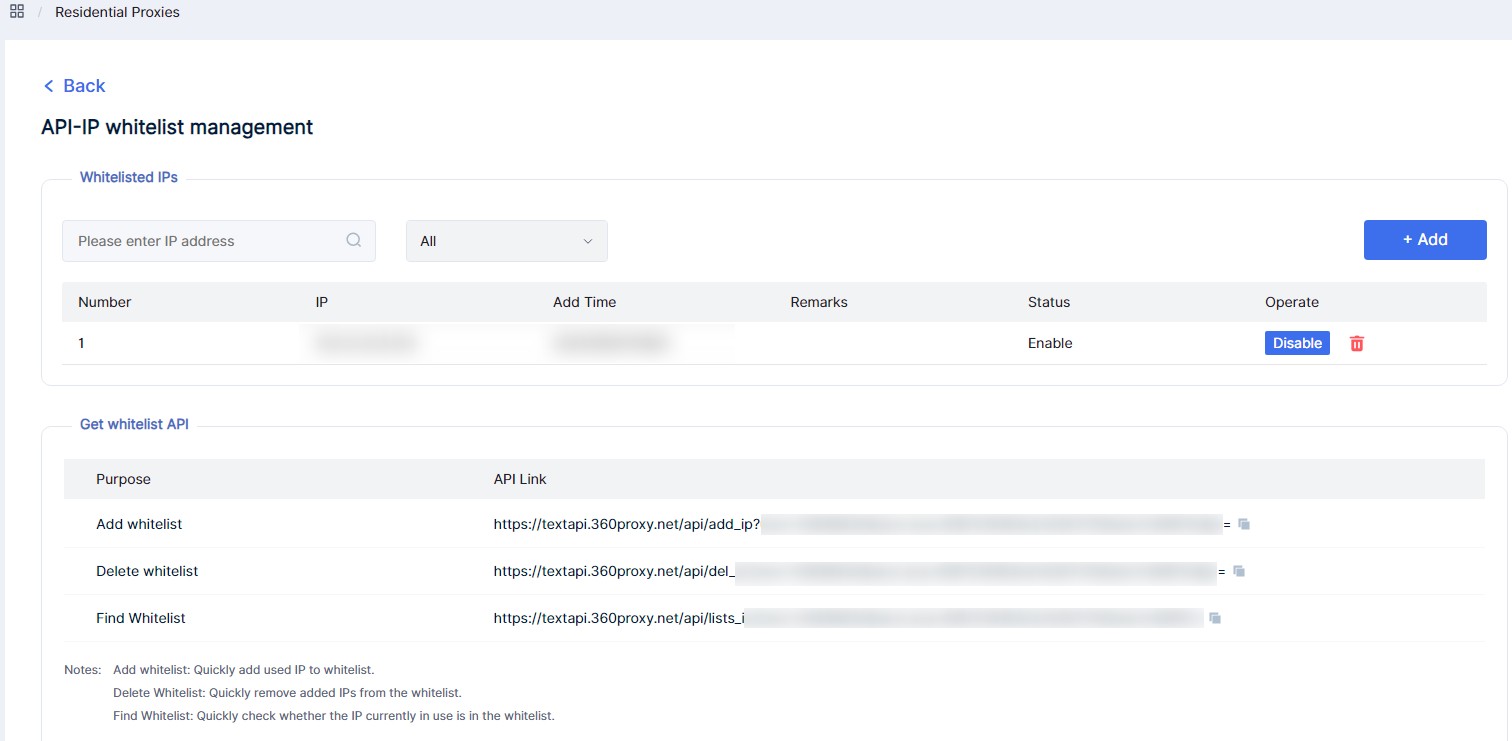Go back using the Back link
1512x741 pixels.
[74, 86]
